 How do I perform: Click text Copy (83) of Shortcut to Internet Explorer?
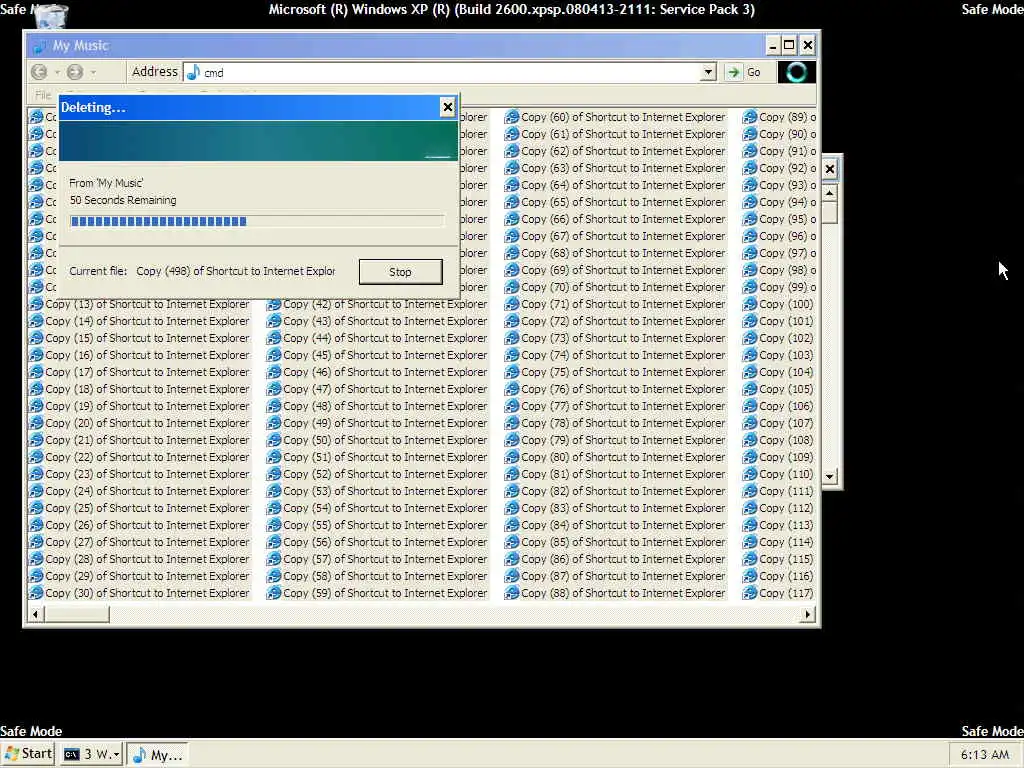(x=623, y=508)
